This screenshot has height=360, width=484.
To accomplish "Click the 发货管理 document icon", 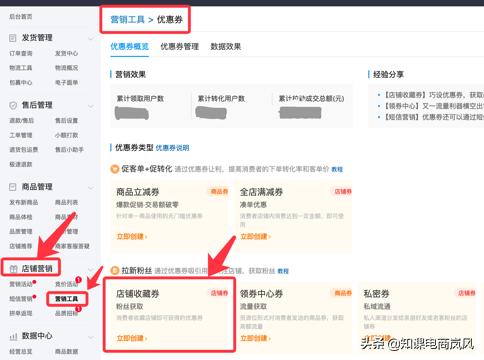I will [x=13, y=38].
